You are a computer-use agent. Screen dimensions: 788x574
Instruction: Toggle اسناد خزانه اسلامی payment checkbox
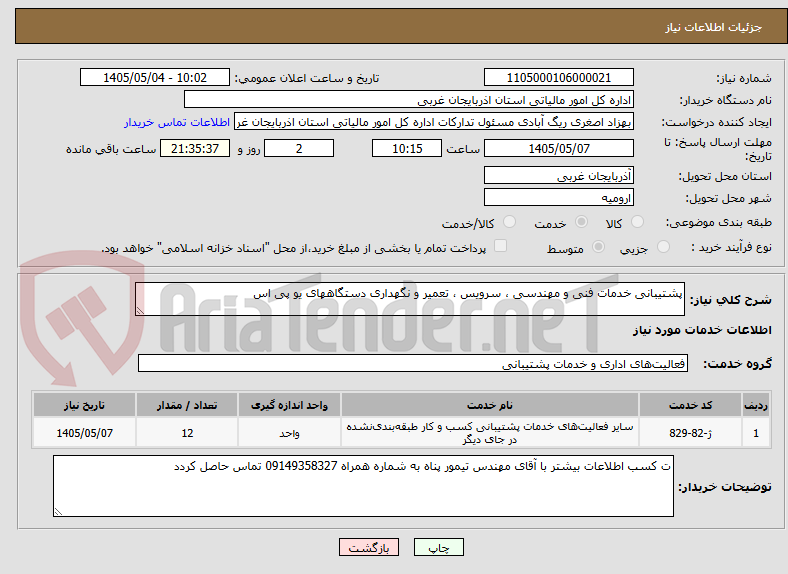[x=500, y=246]
